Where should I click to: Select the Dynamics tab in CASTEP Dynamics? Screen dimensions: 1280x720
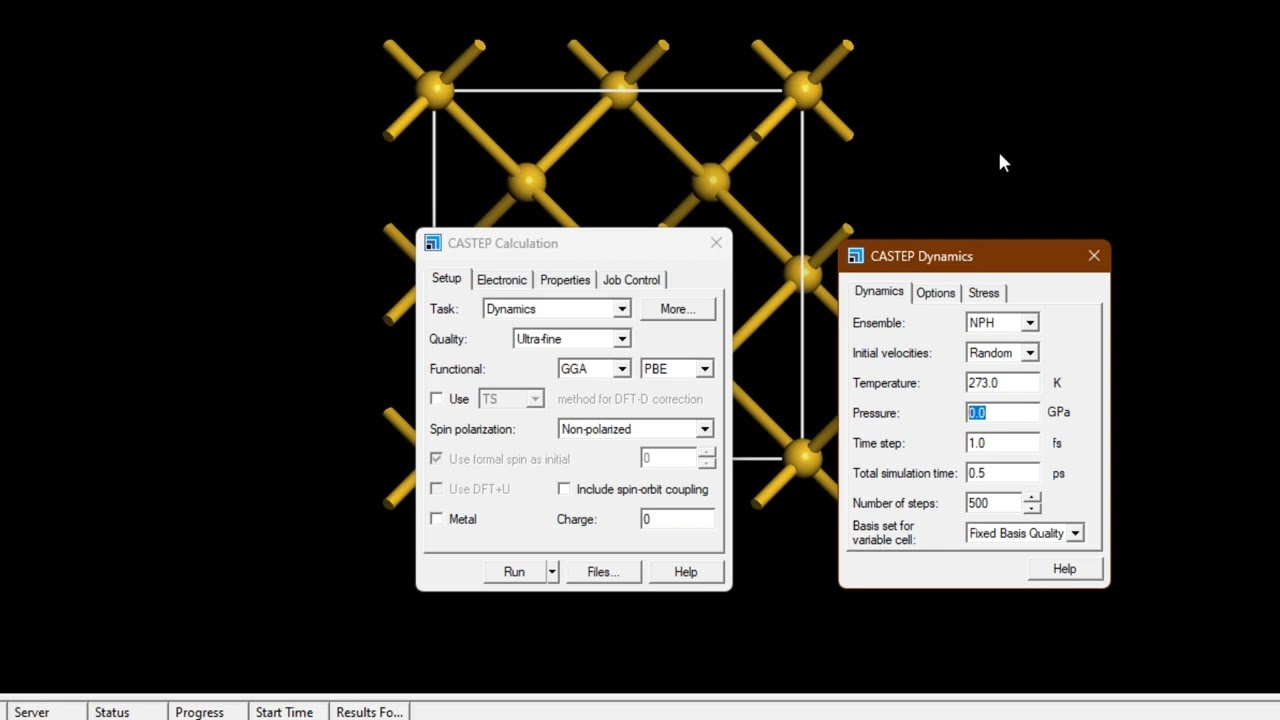click(878, 291)
